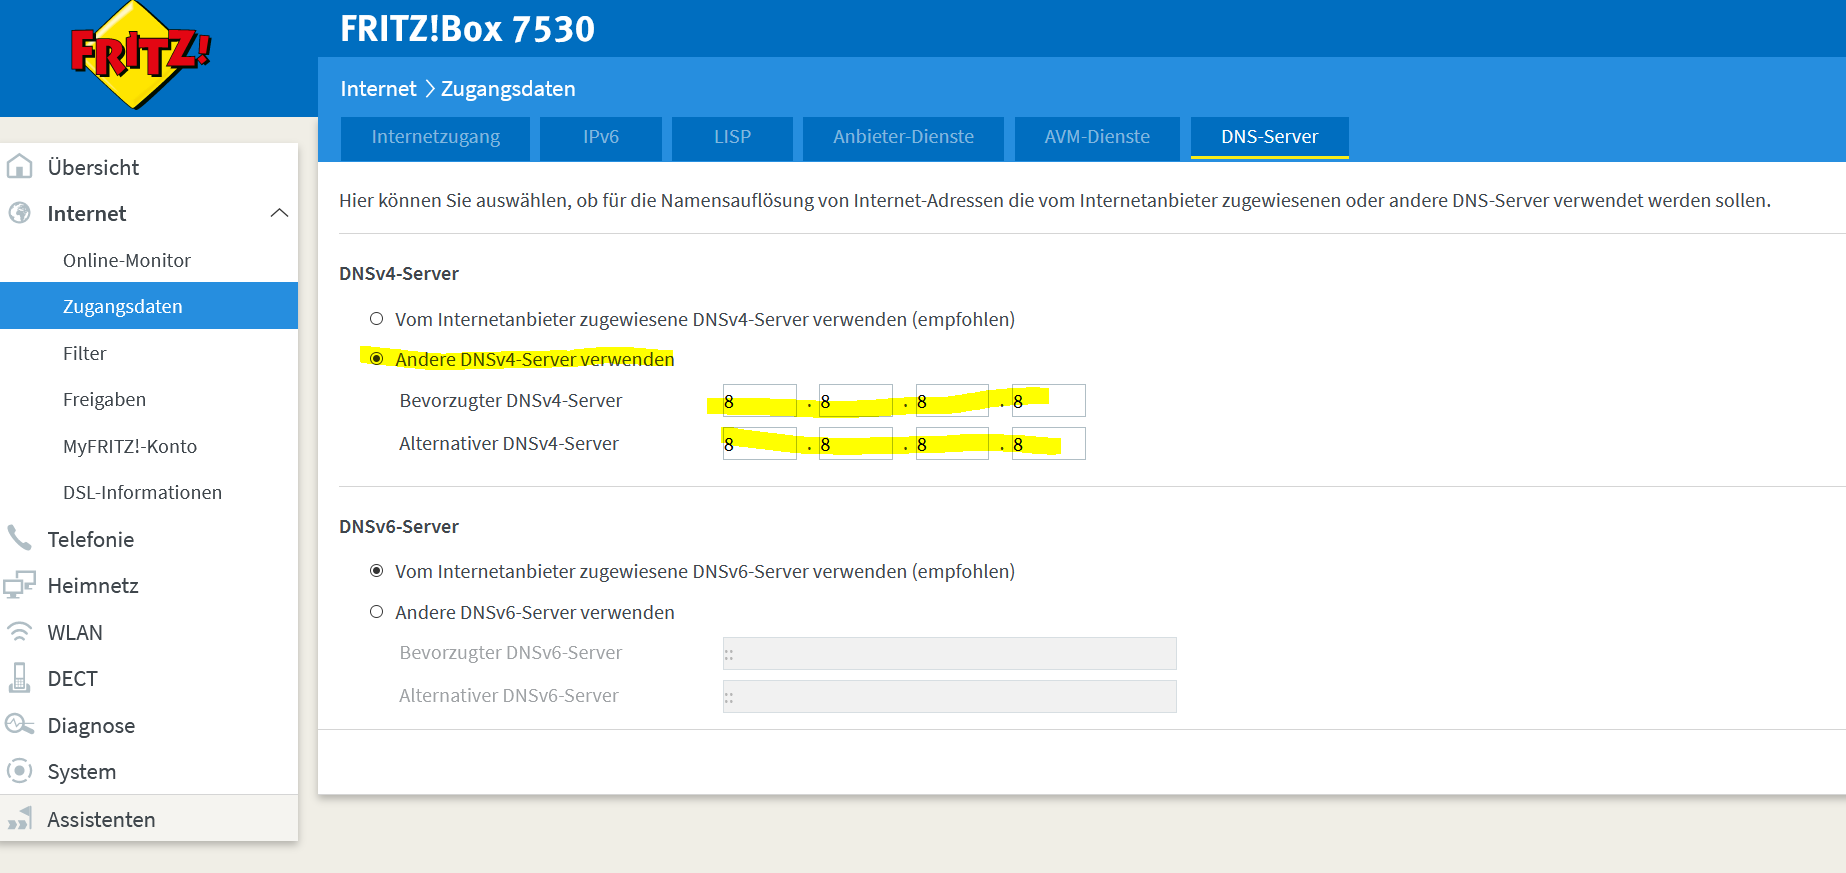1846x873 pixels.
Task: Click the FRITZ!Box 7530 title
Action: click(x=467, y=29)
